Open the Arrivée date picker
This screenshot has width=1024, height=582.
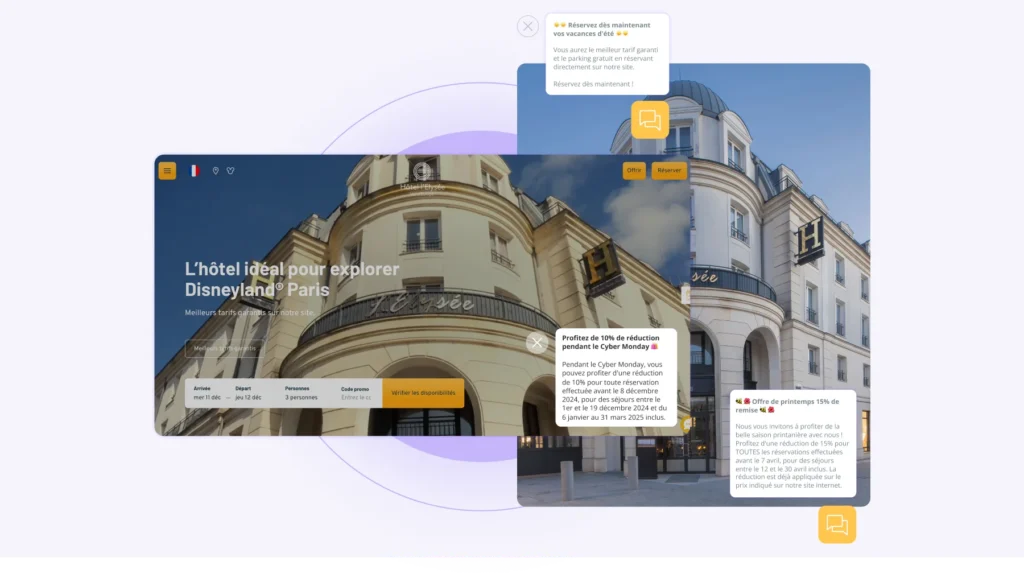tap(206, 393)
